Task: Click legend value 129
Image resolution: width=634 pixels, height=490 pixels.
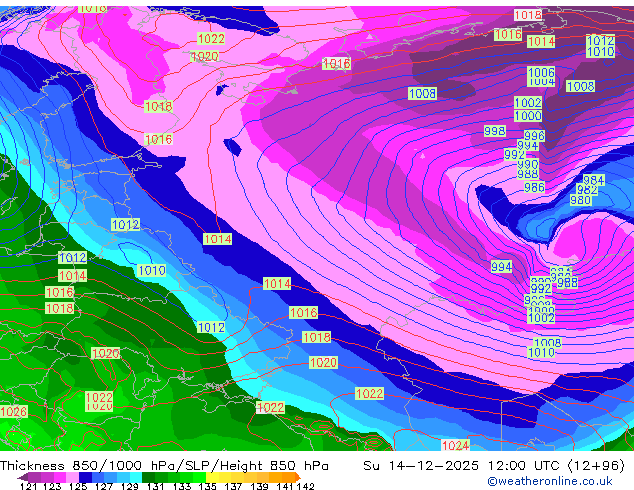Action: [130, 486]
